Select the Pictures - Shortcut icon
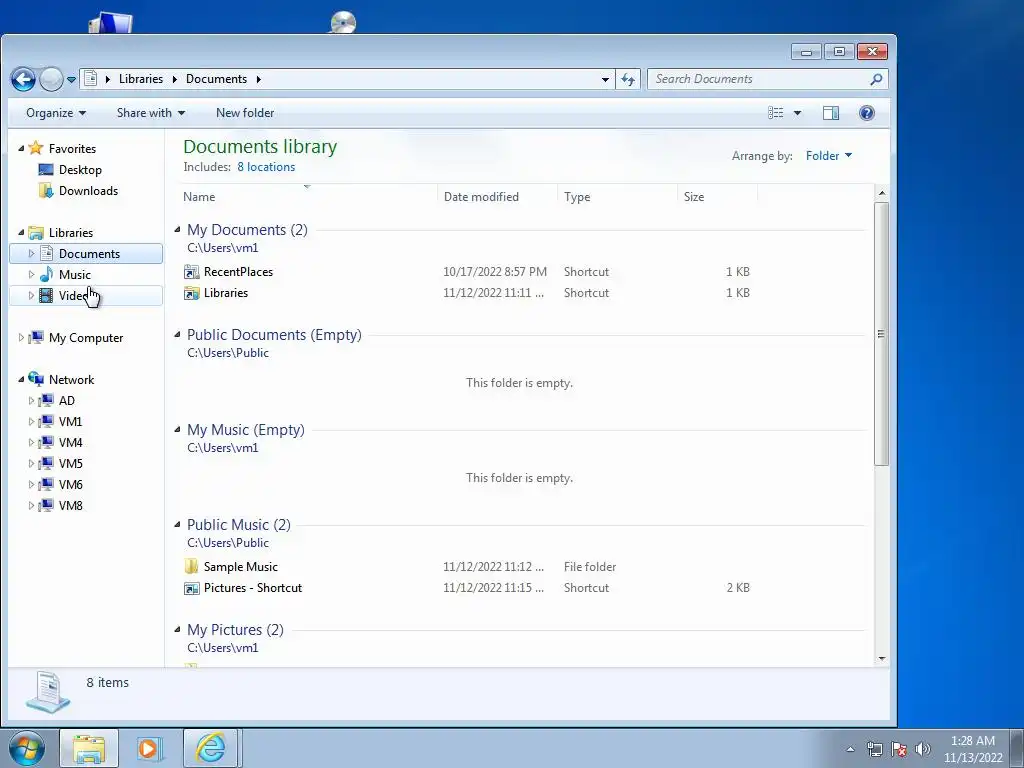This screenshot has height=768, width=1024. point(191,588)
